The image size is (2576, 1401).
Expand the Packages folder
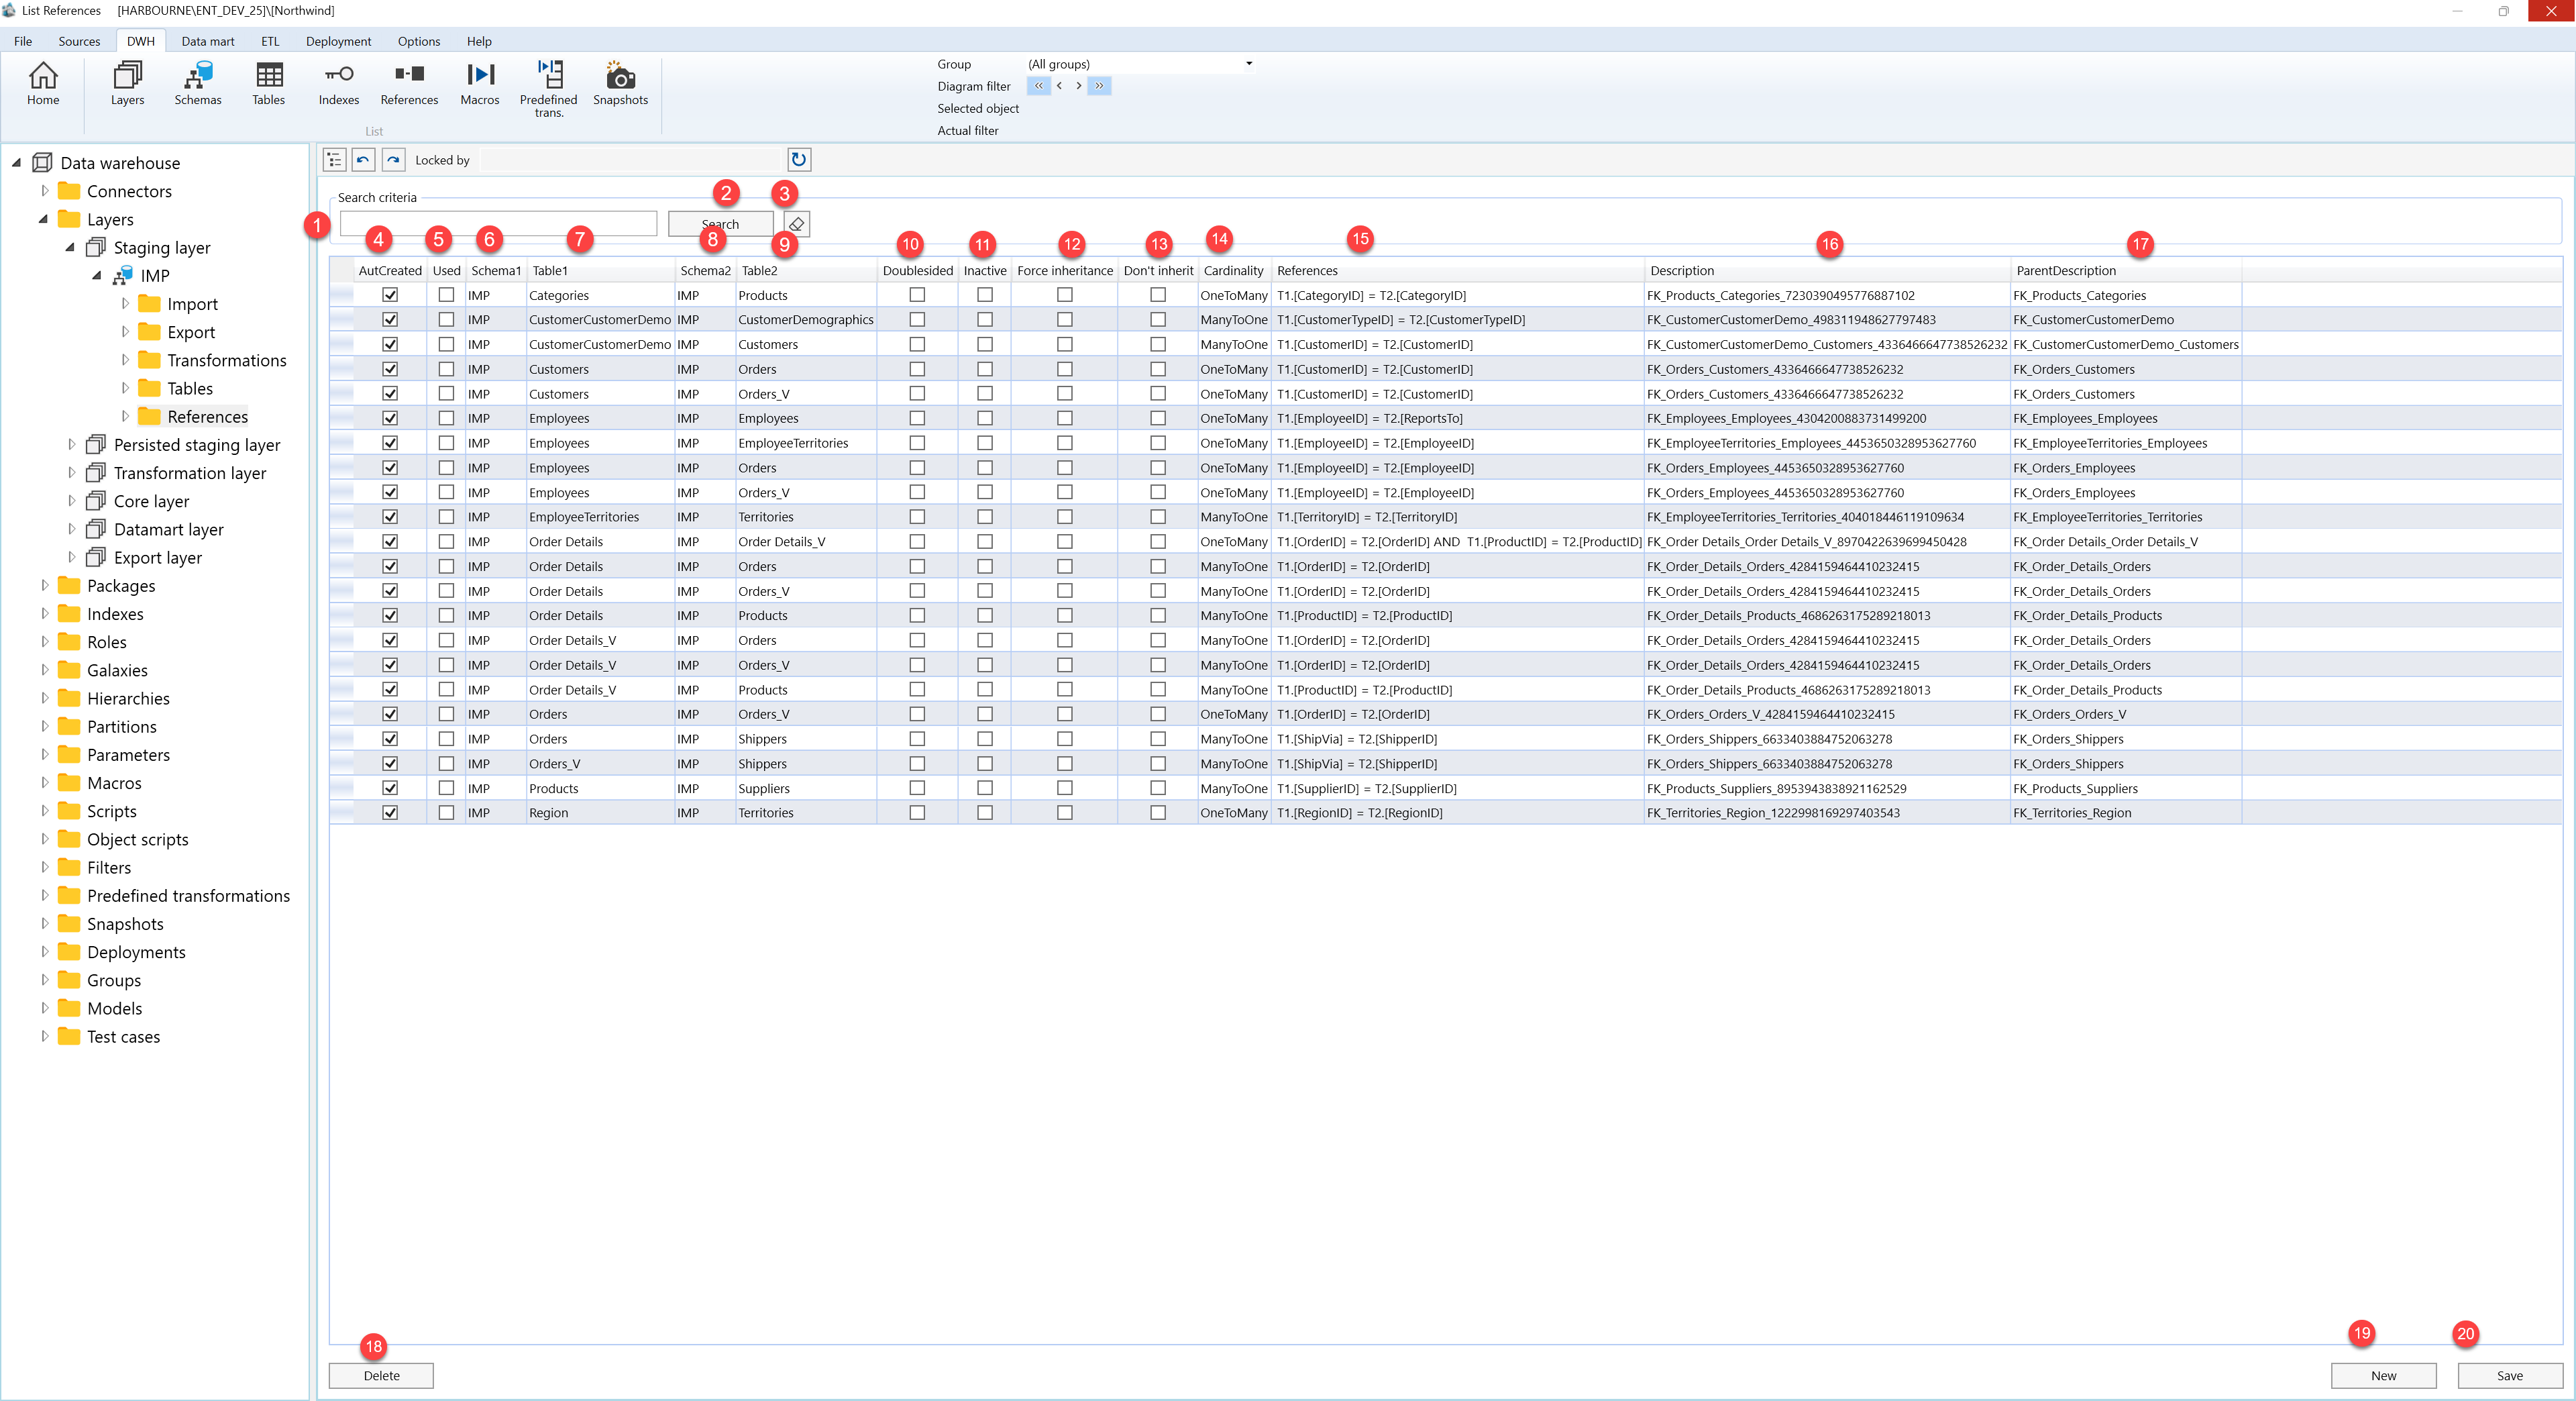pos(44,586)
